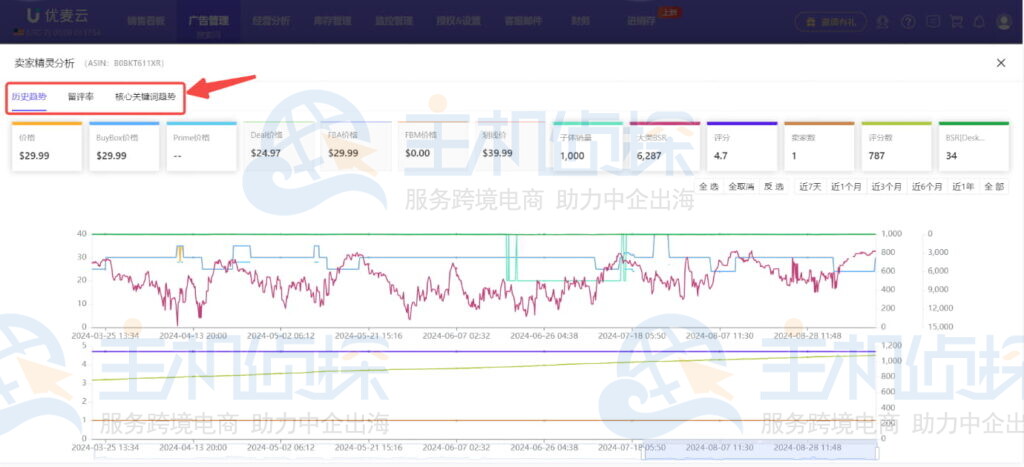The image size is (1024, 467).
Task: Toggle the BuyBox价格 metric card
Action: click(x=123, y=146)
